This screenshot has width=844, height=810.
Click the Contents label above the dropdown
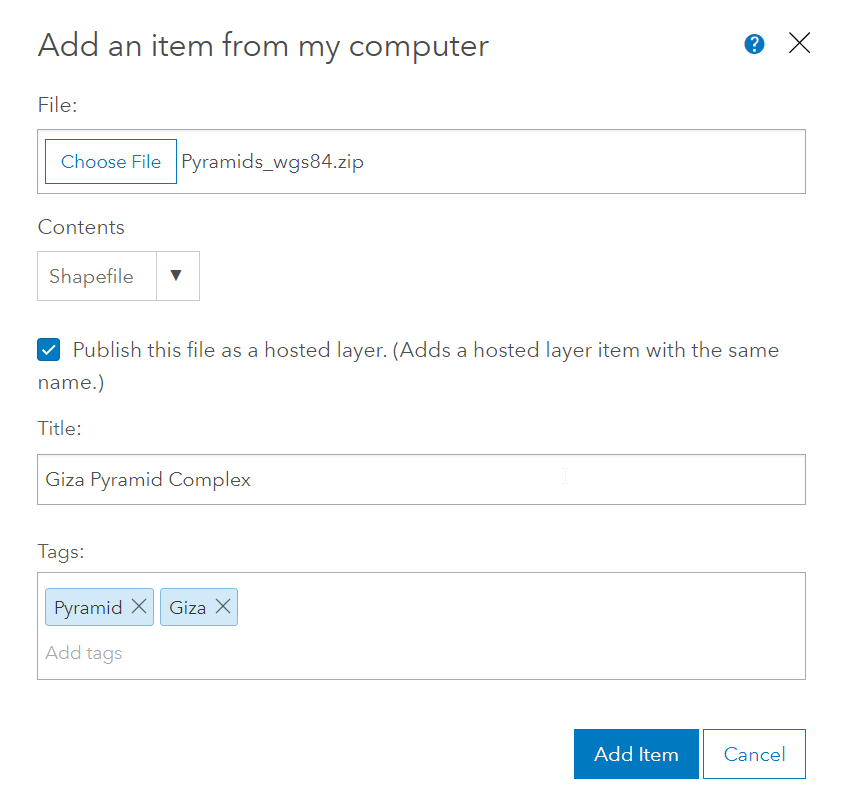[81, 227]
